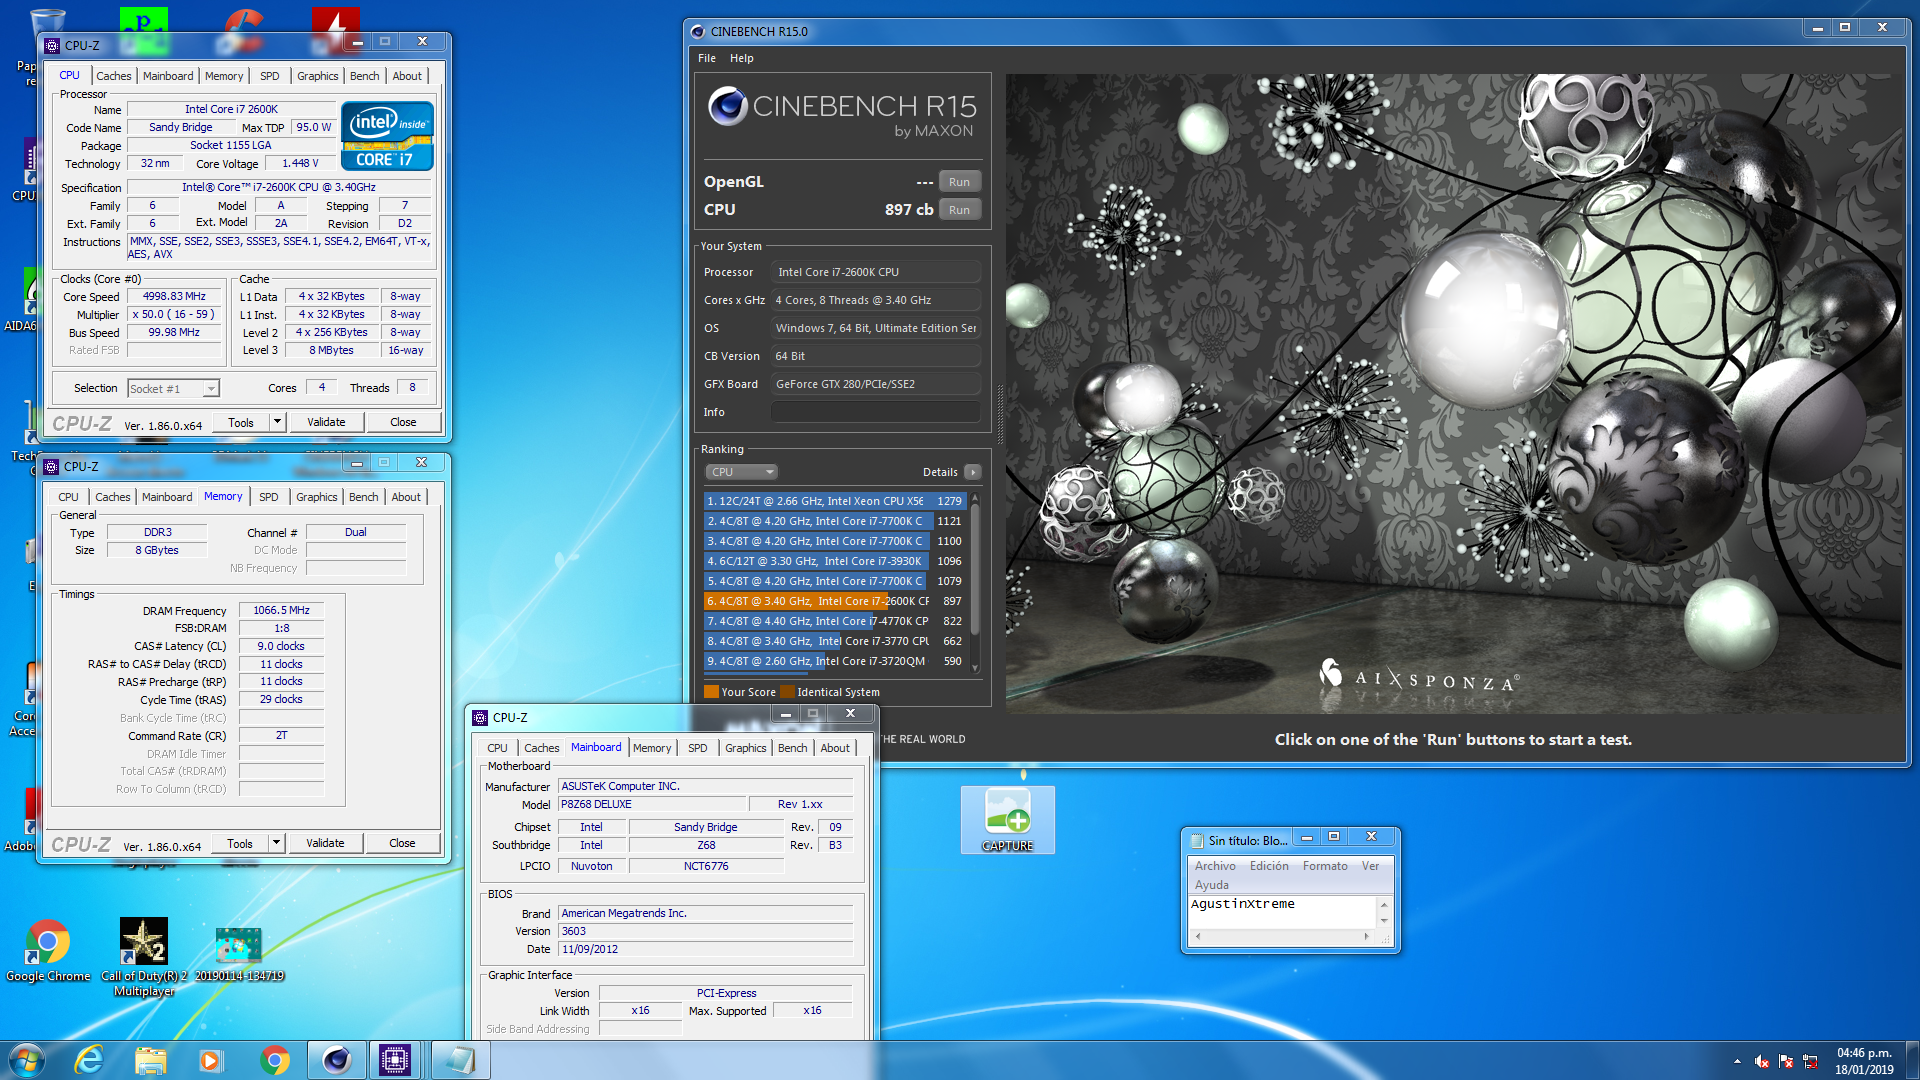Open the Windows Start button
The height and width of the screenshot is (1080, 1920).
click(x=27, y=1060)
